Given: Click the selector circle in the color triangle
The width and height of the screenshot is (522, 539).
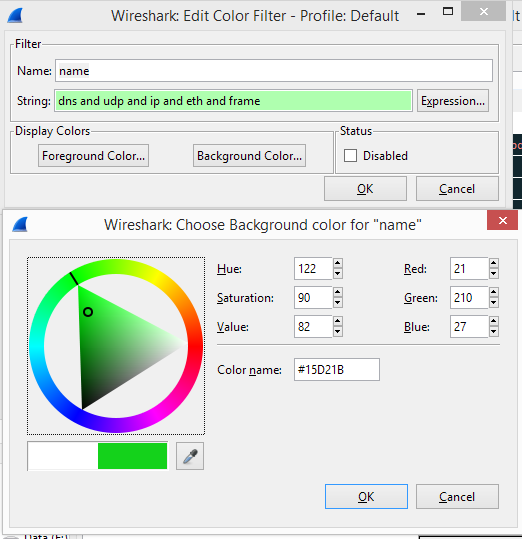Looking at the screenshot, I should (x=88, y=312).
